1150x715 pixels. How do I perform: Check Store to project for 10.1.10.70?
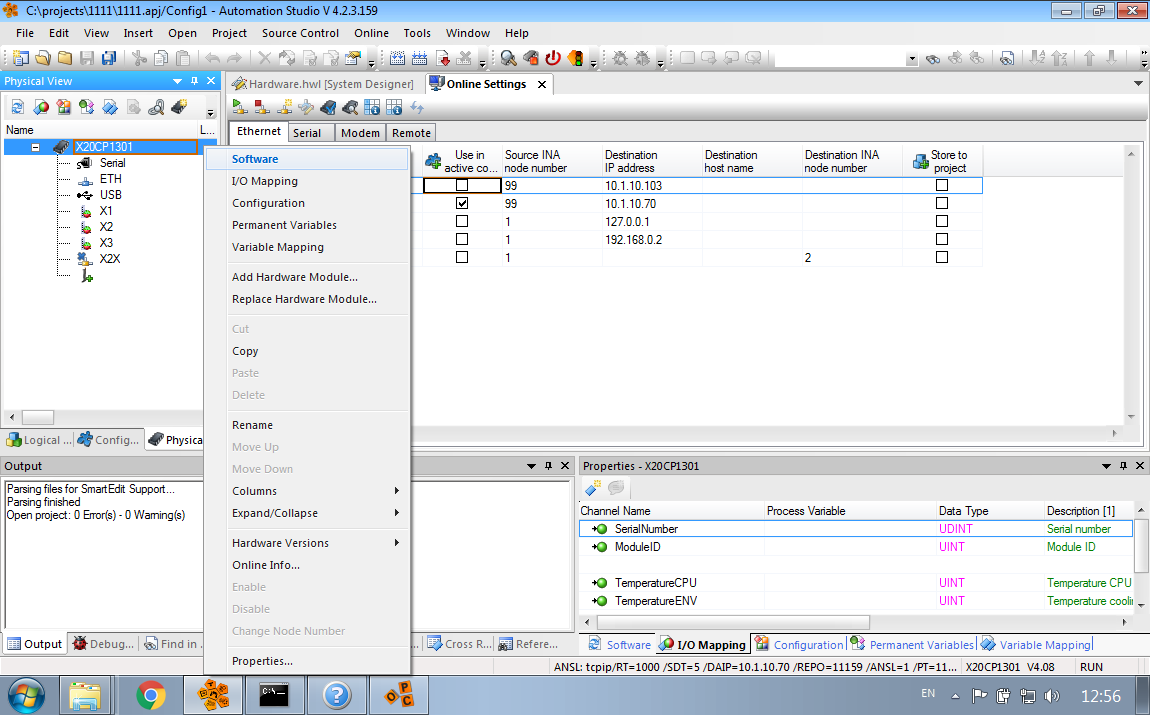coord(942,203)
